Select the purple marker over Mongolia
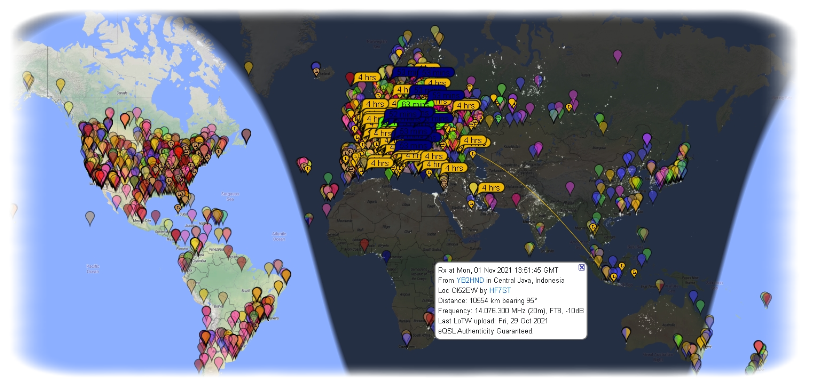This screenshot has height=386, width=816. pyautogui.click(x=647, y=139)
